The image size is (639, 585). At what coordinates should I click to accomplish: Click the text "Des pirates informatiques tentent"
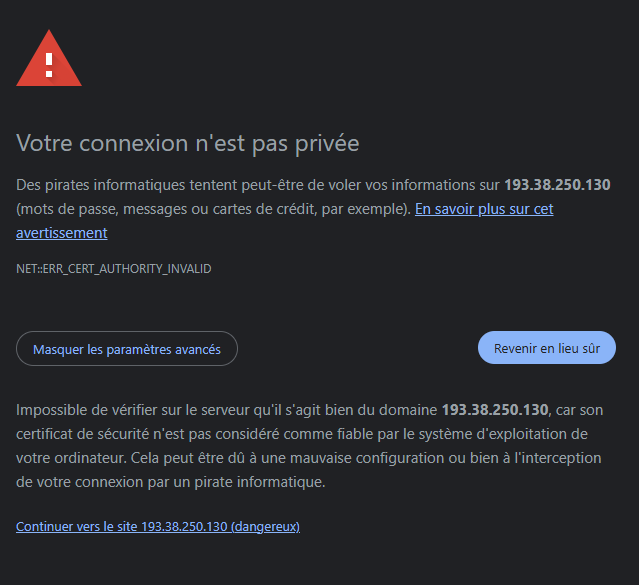coord(127,185)
